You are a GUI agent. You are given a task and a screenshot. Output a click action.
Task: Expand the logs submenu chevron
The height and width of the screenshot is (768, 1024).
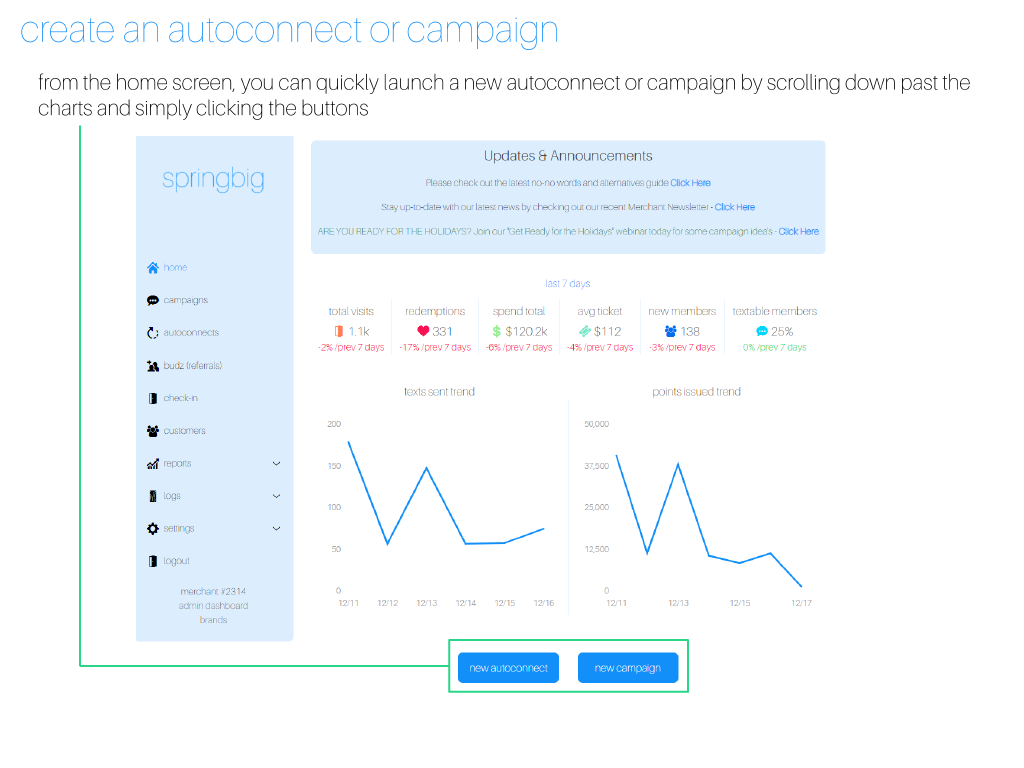coord(277,496)
